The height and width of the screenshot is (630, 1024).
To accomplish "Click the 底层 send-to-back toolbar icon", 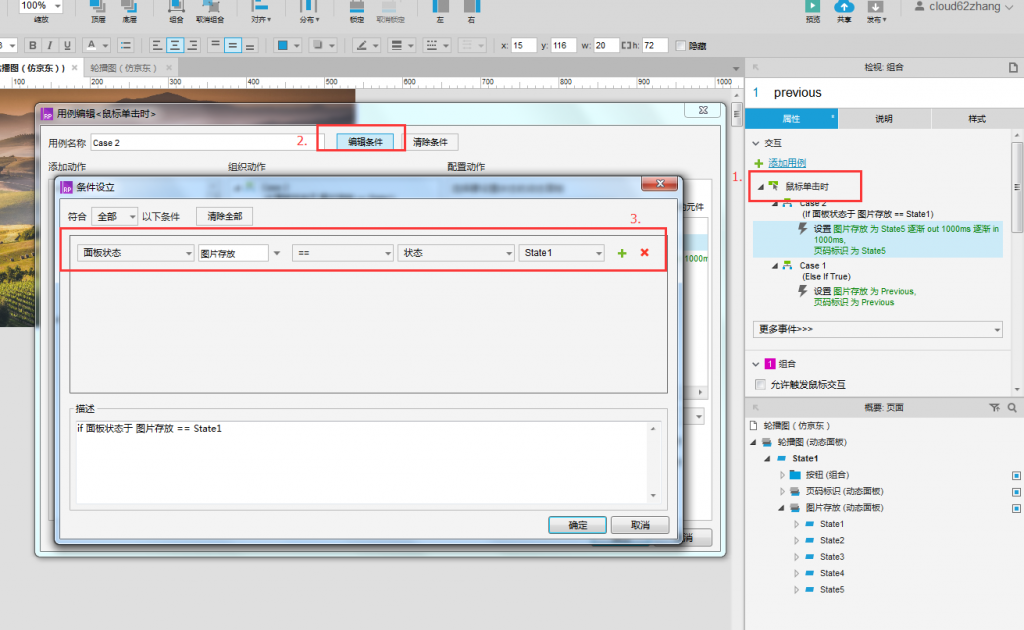I will point(129,7).
